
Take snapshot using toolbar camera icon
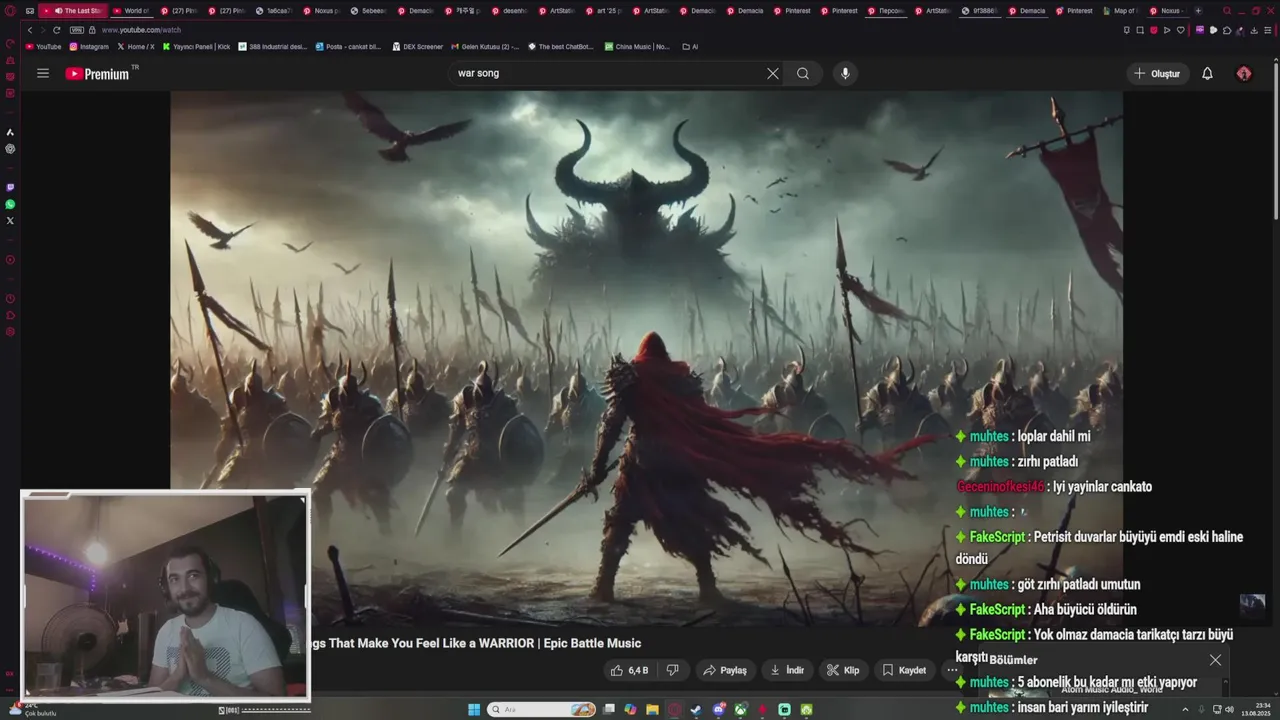(x=1140, y=30)
